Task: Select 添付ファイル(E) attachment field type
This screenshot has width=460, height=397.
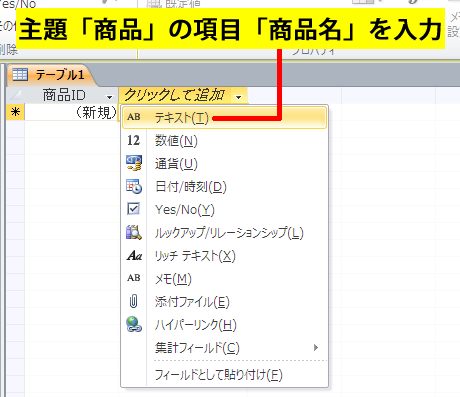Action: 224,302
